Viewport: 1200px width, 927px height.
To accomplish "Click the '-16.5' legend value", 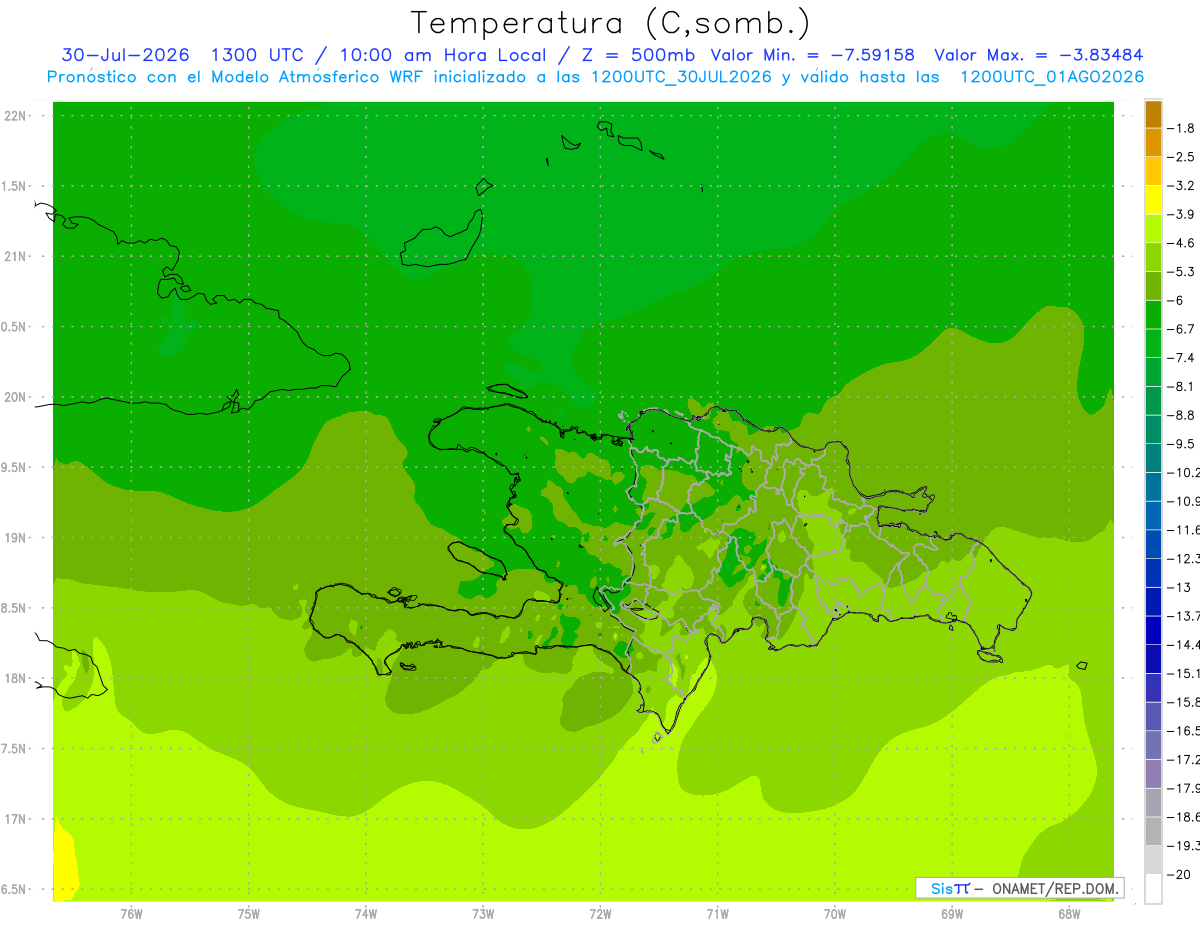I will (x=1182, y=731).
